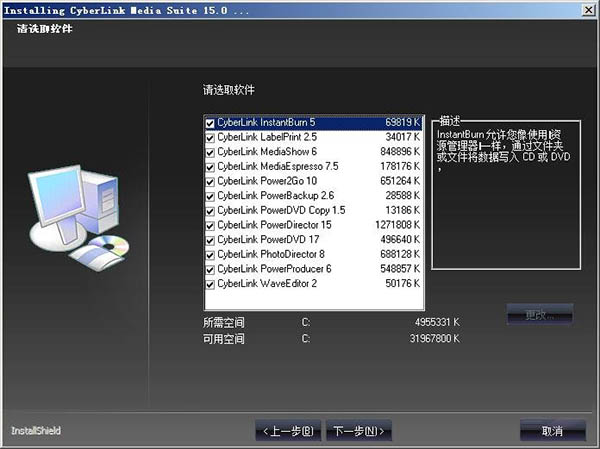Select the CyberLink PowerDVD 17 name

[268, 240]
